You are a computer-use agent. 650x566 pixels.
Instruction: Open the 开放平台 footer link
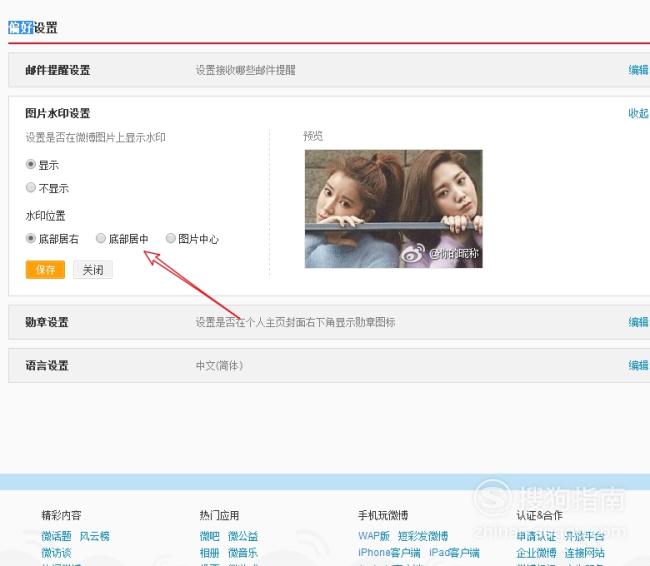(584, 536)
